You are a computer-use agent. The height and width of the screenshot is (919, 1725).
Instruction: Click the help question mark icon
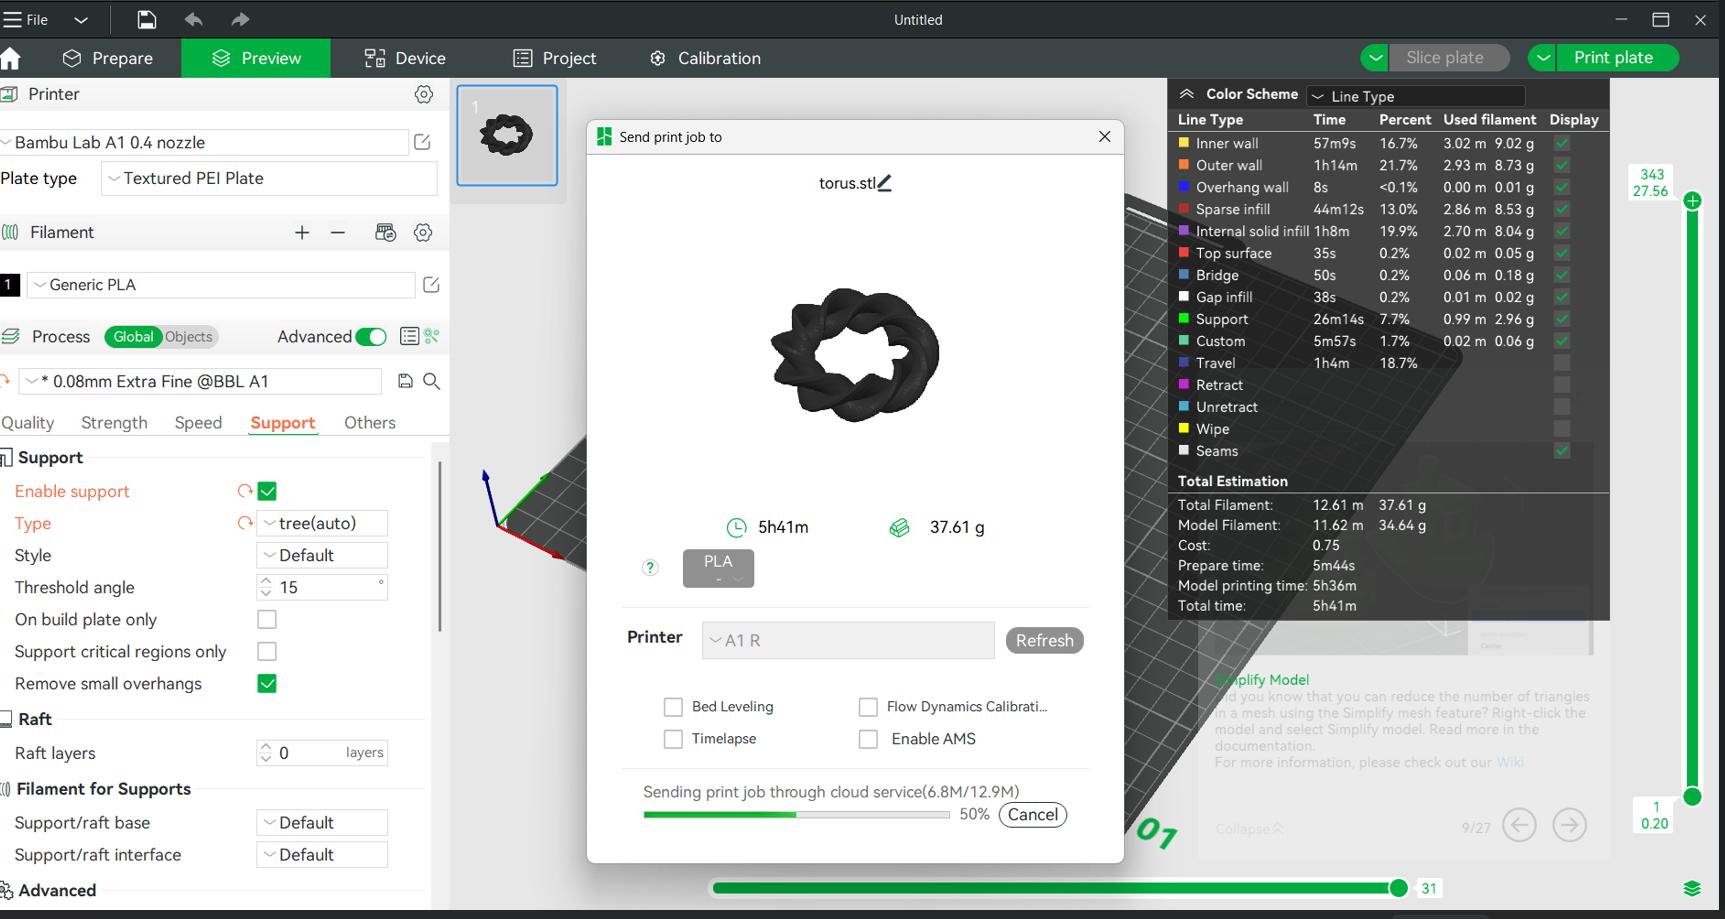(650, 568)
